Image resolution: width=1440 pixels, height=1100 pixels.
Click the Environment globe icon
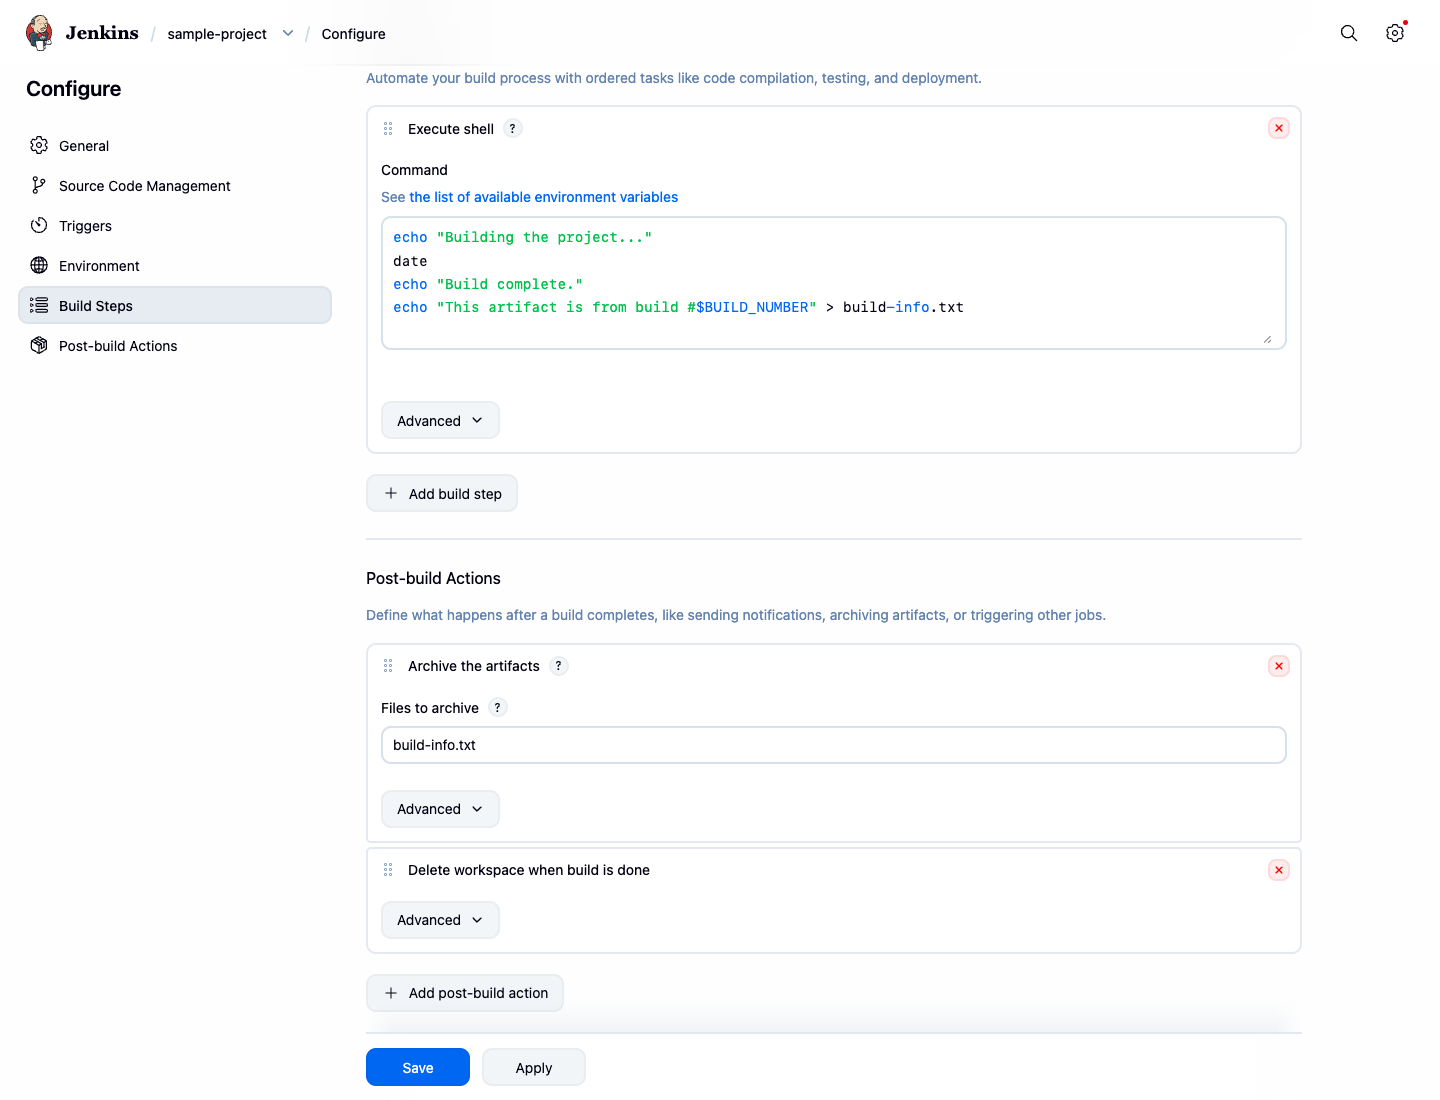tap(39, 265)
